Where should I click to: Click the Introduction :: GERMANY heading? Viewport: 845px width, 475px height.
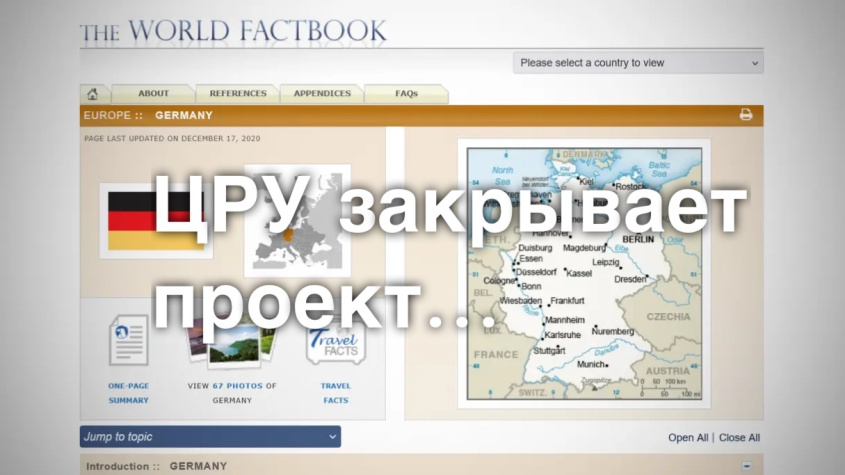pos(157,466)
